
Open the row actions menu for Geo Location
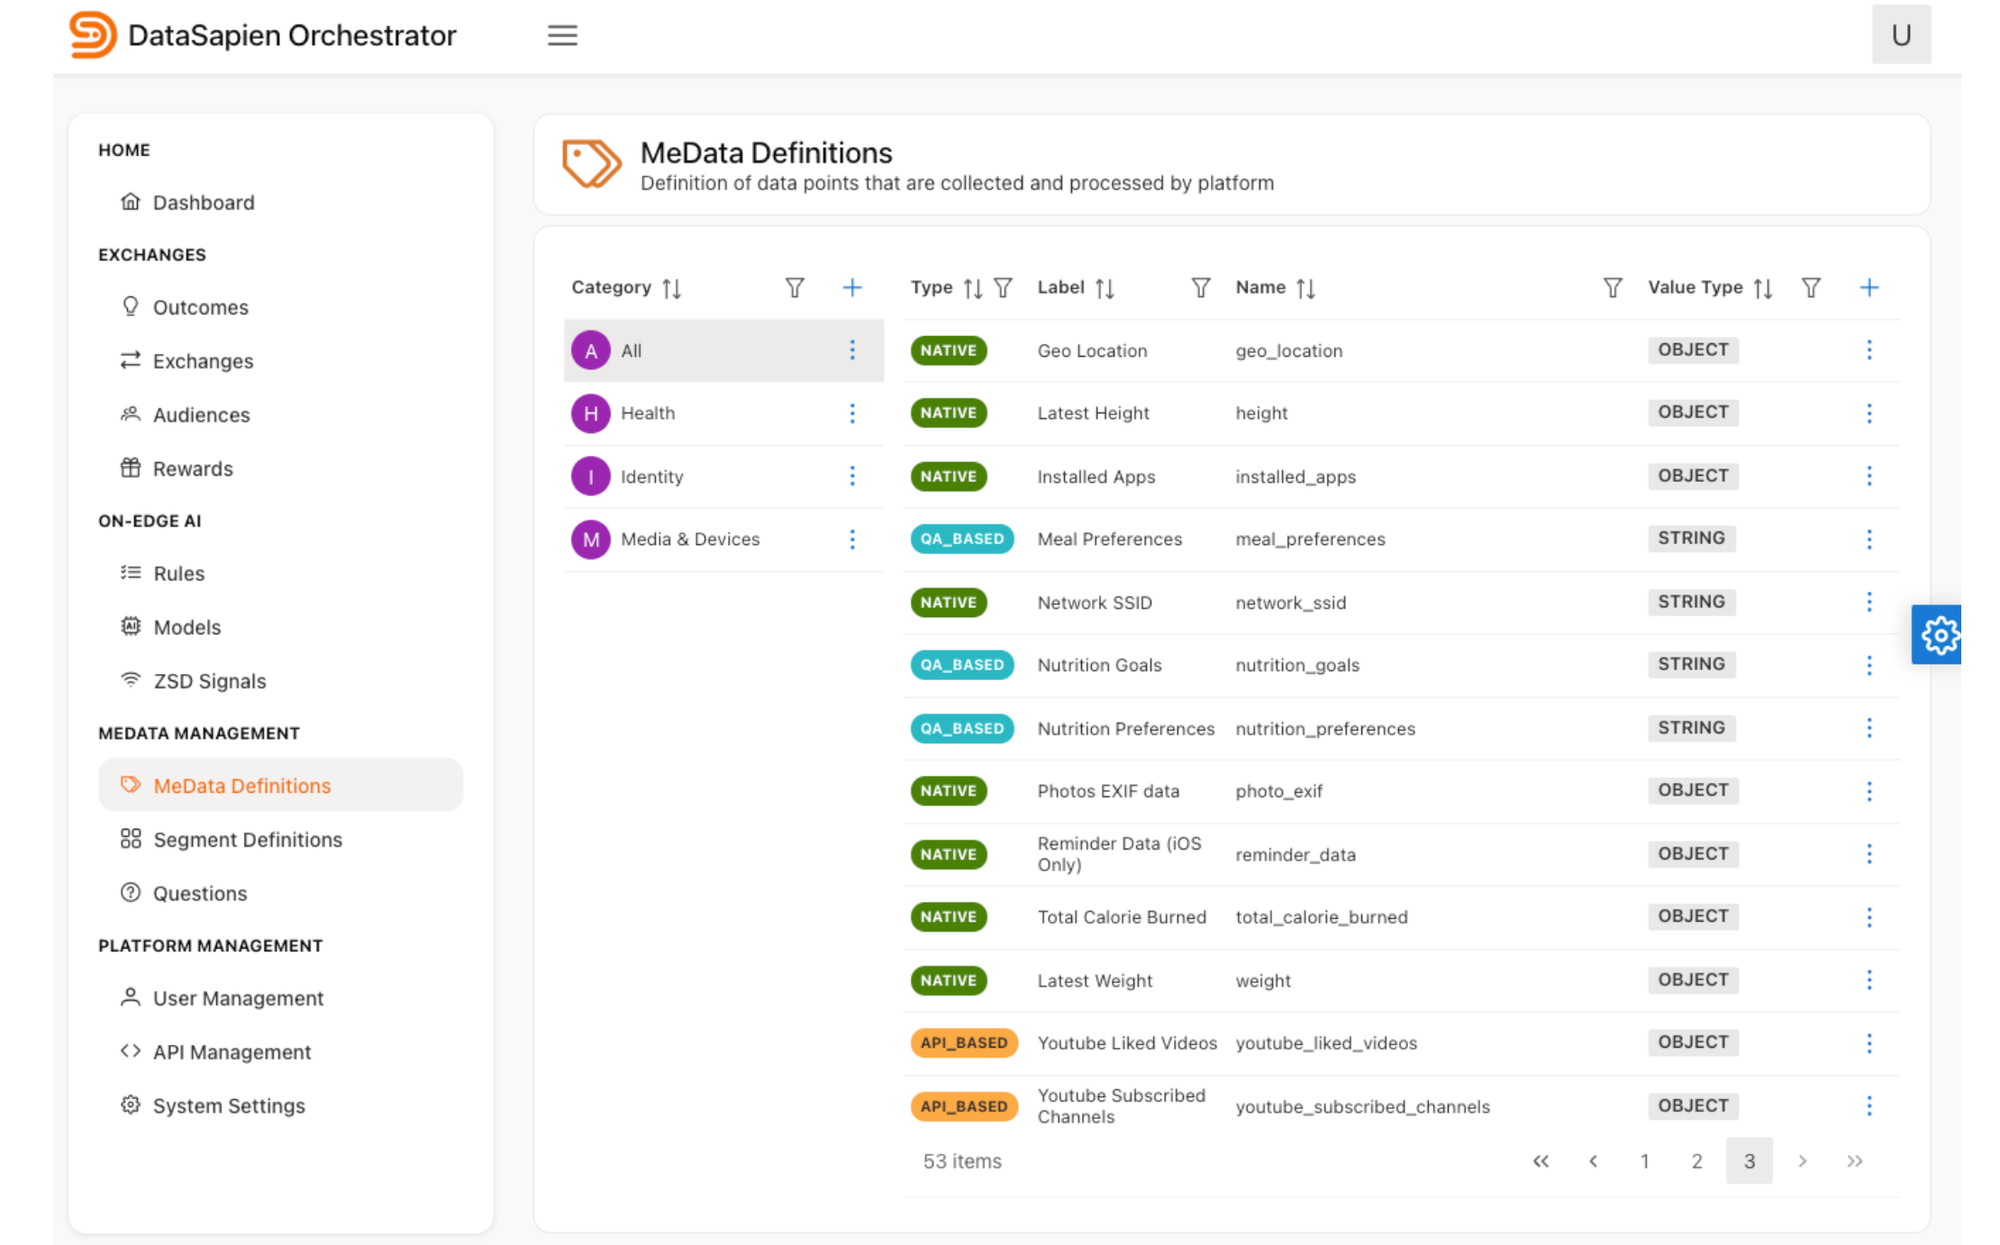(x=1870, y=350)
